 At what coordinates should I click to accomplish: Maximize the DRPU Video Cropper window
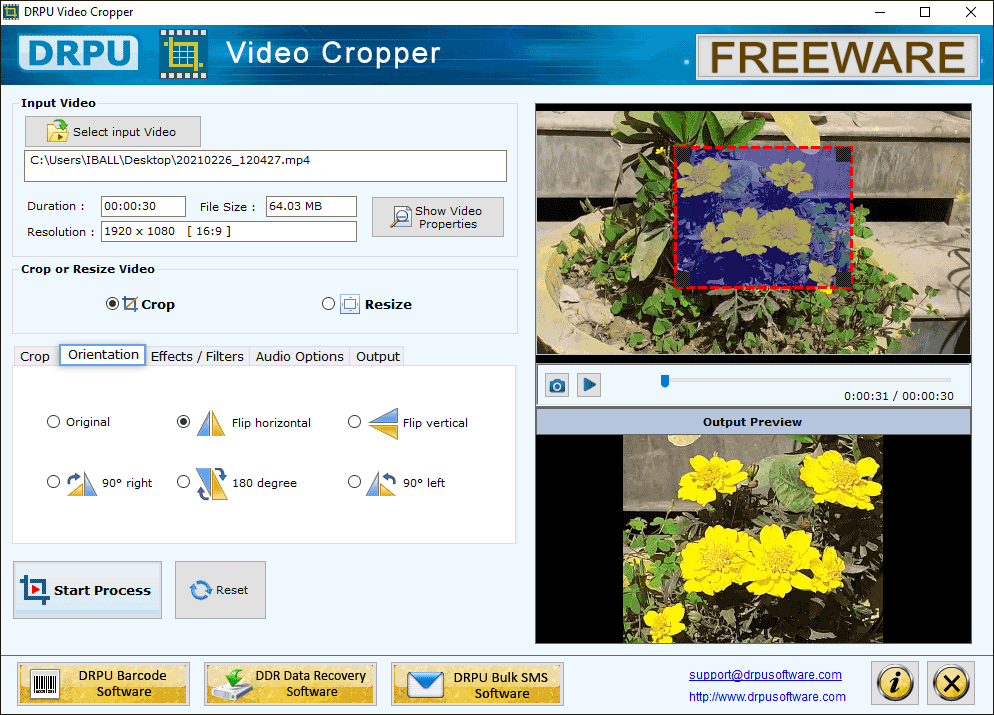[x=925, y=12]
